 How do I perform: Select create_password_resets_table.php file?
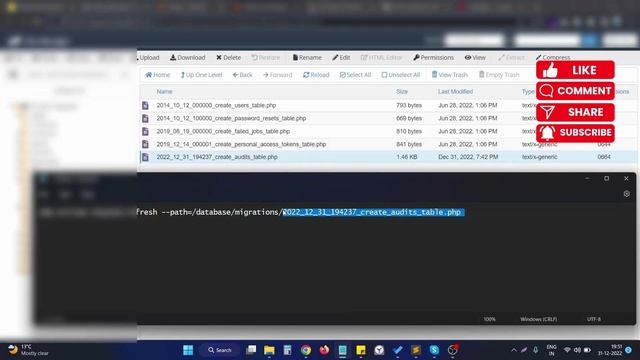pyautogui.click(x=231, y=118)
